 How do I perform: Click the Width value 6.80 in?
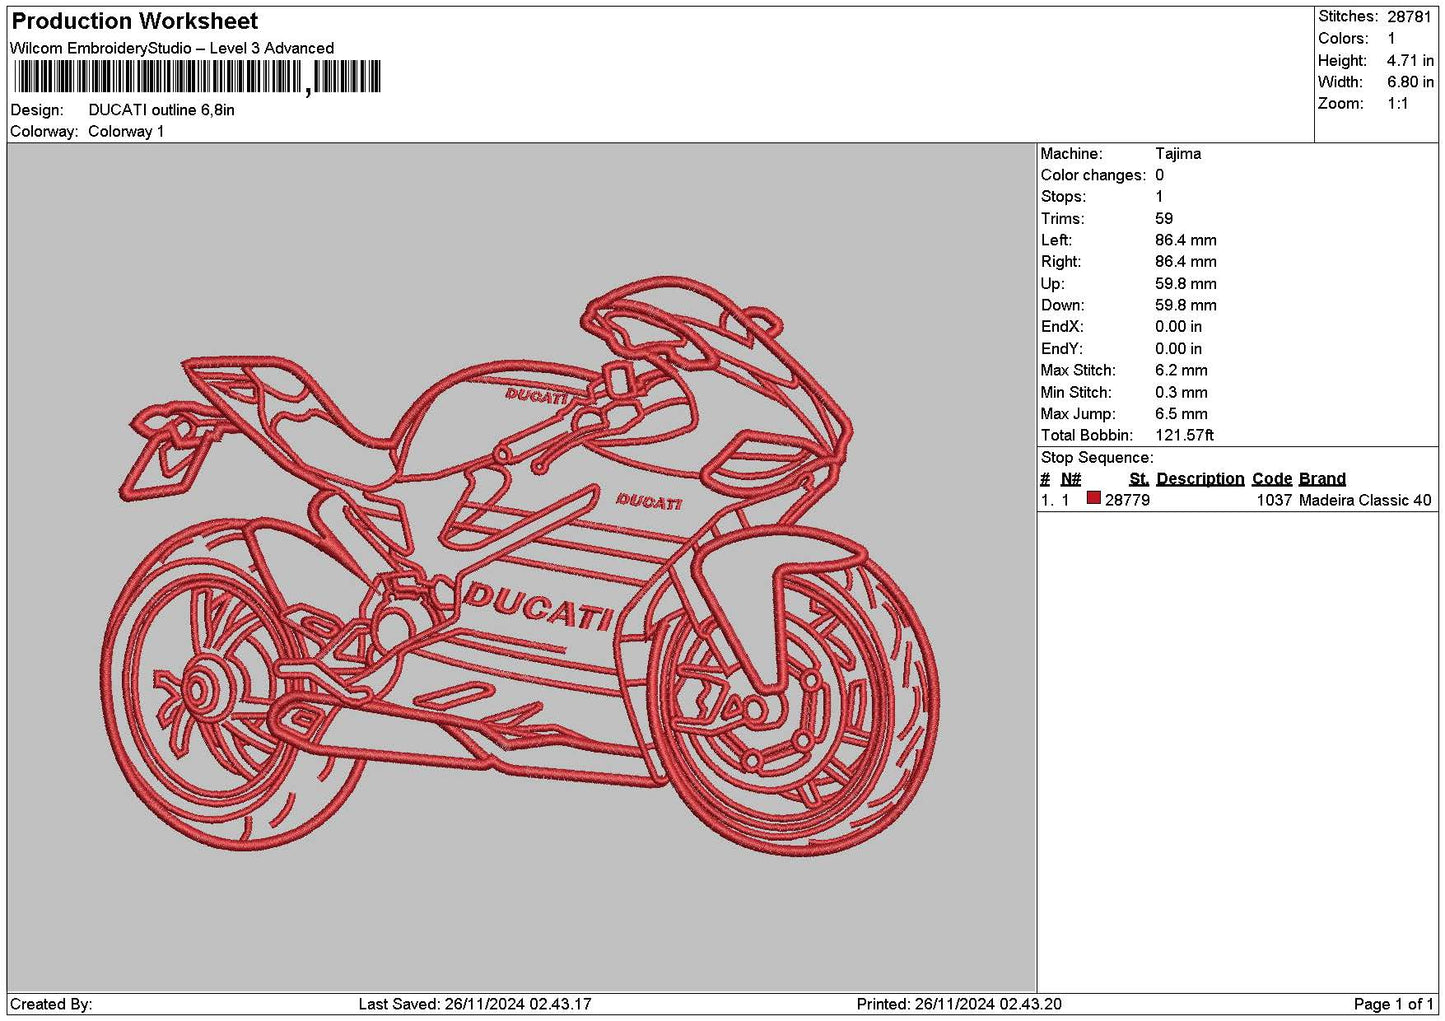click(x=1410, y=82)
